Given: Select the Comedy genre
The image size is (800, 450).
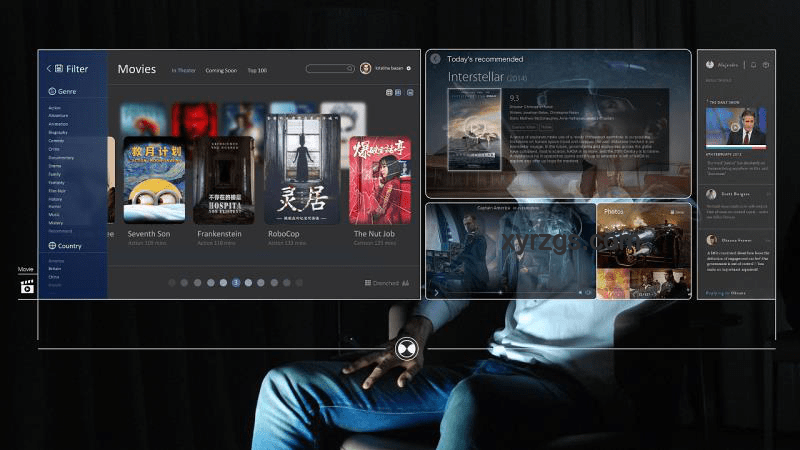Looking at the screenshot, I should point(56,141).
